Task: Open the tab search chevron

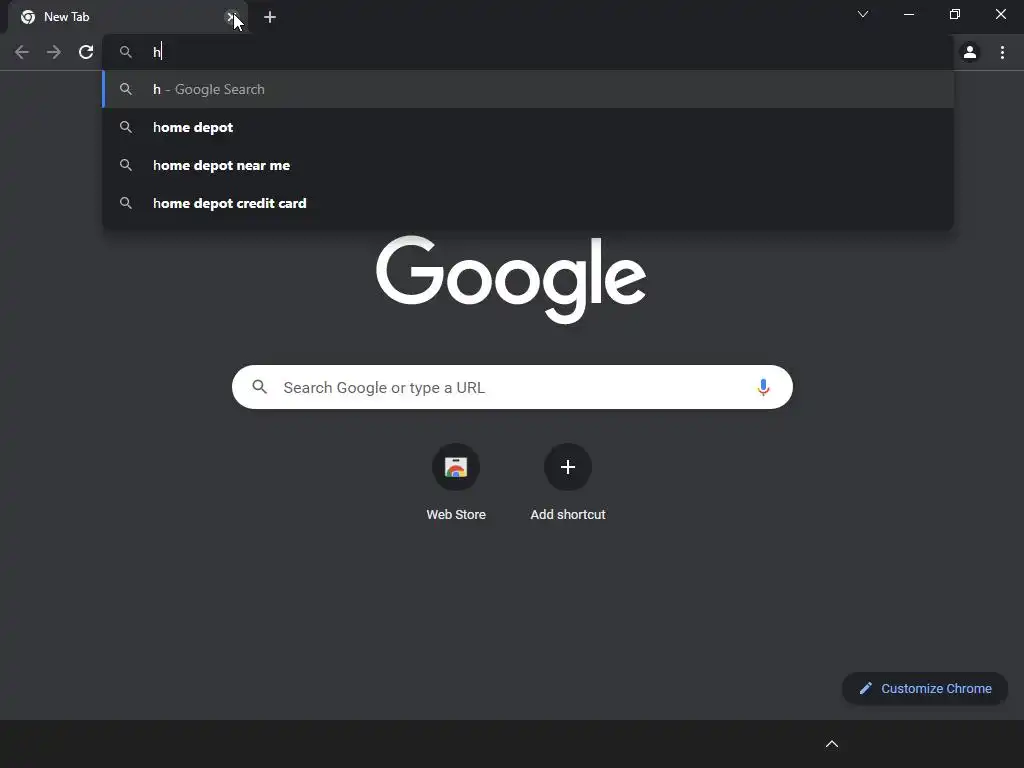Action: (863, 14)
